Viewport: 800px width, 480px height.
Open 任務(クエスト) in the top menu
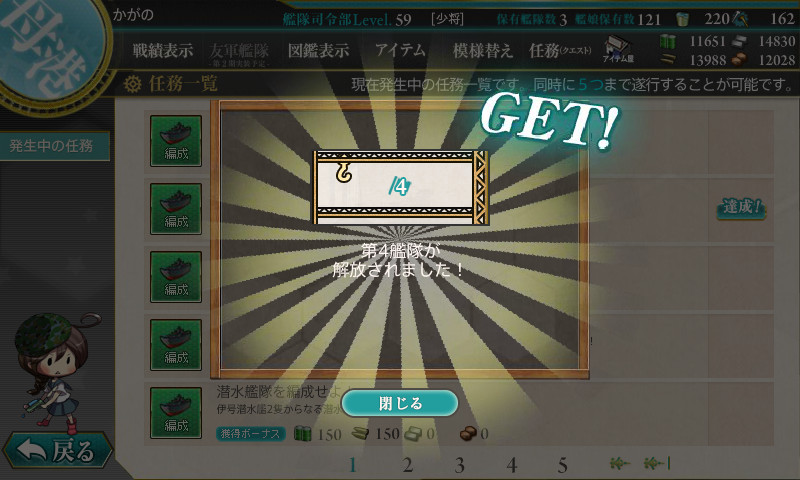point(560,50)
